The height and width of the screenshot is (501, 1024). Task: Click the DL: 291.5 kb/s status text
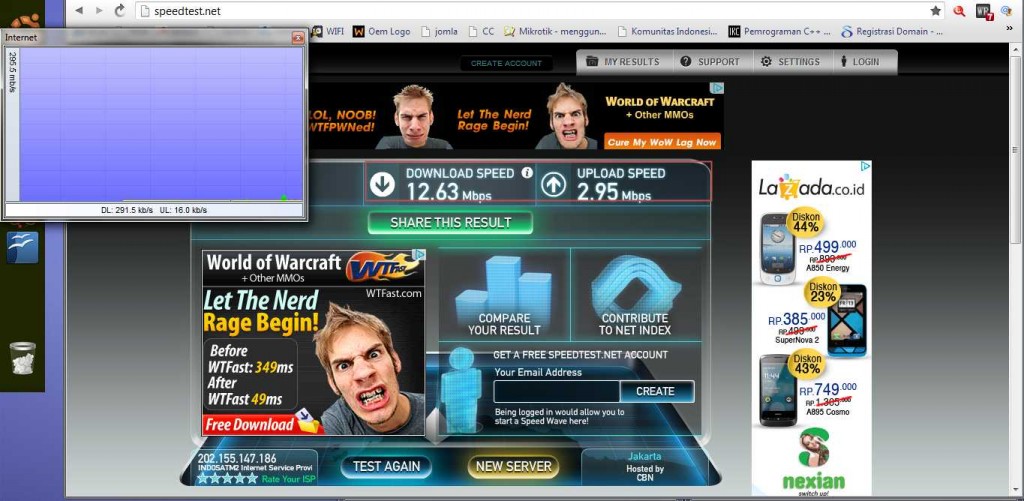tap(127, 210)
